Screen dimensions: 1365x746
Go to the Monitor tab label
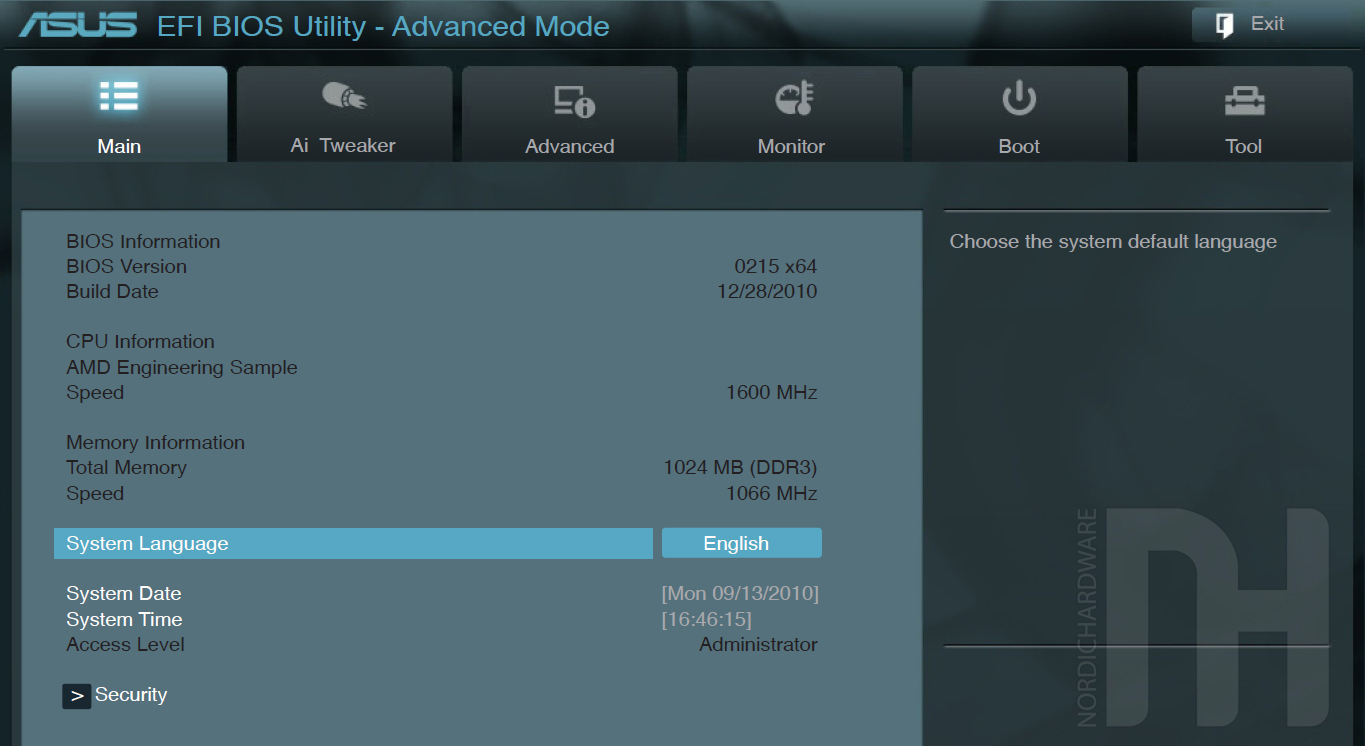(791, 146)
